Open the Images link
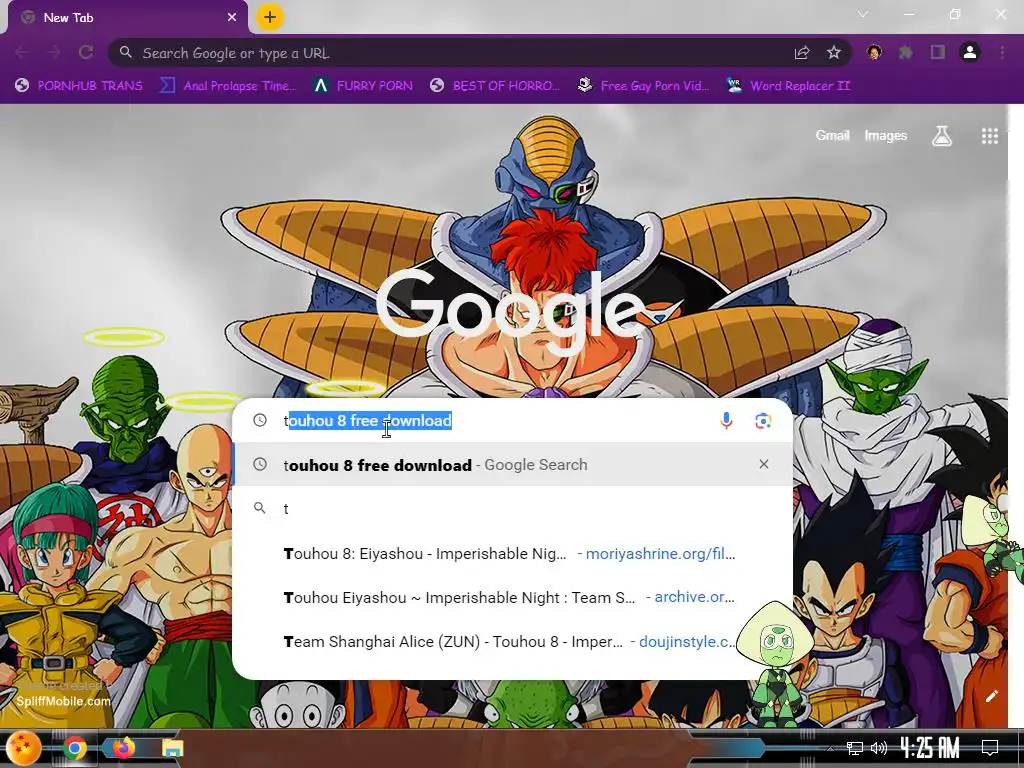The image size is (1024, 768). (886, 135)
